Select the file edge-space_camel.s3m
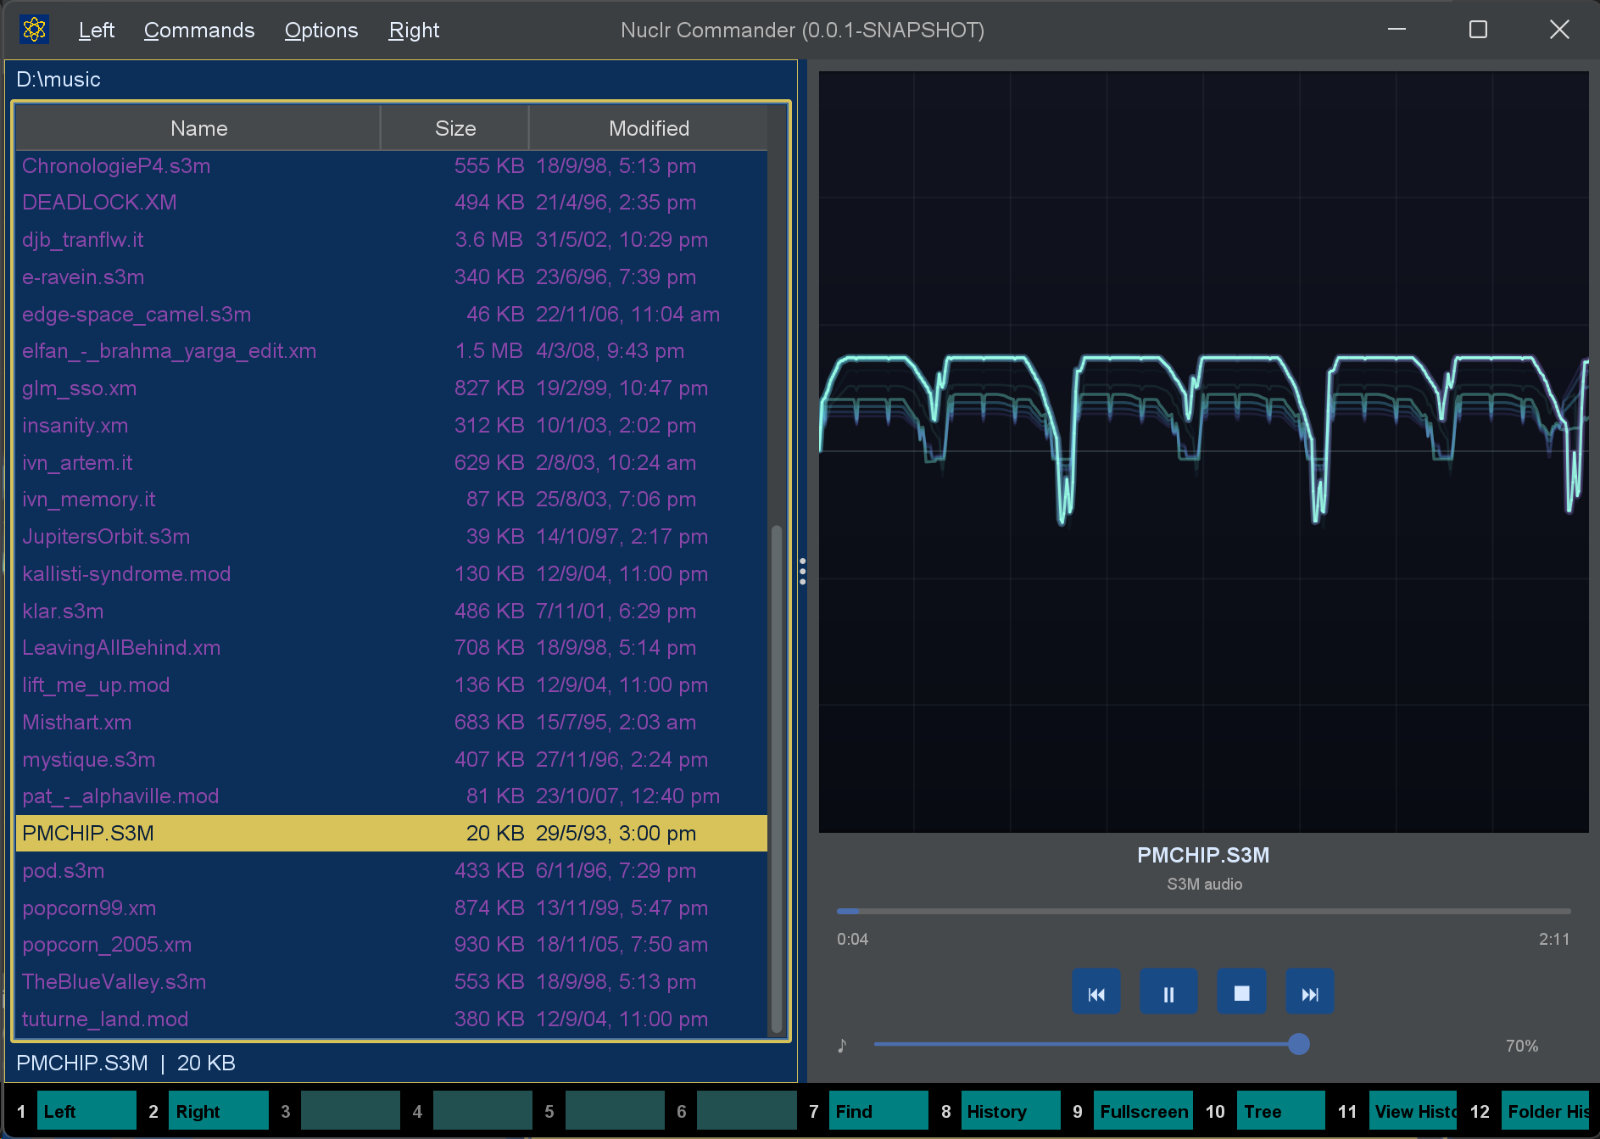 click(392, 314)
